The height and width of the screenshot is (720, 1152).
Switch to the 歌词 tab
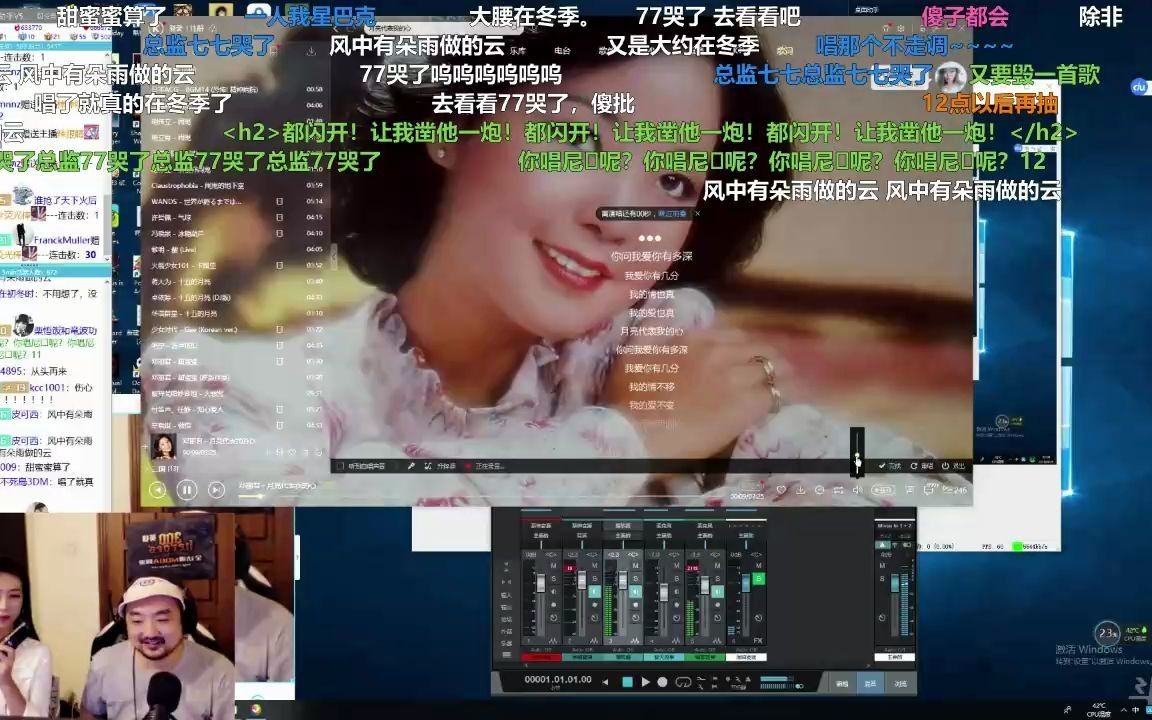point(785,51)
